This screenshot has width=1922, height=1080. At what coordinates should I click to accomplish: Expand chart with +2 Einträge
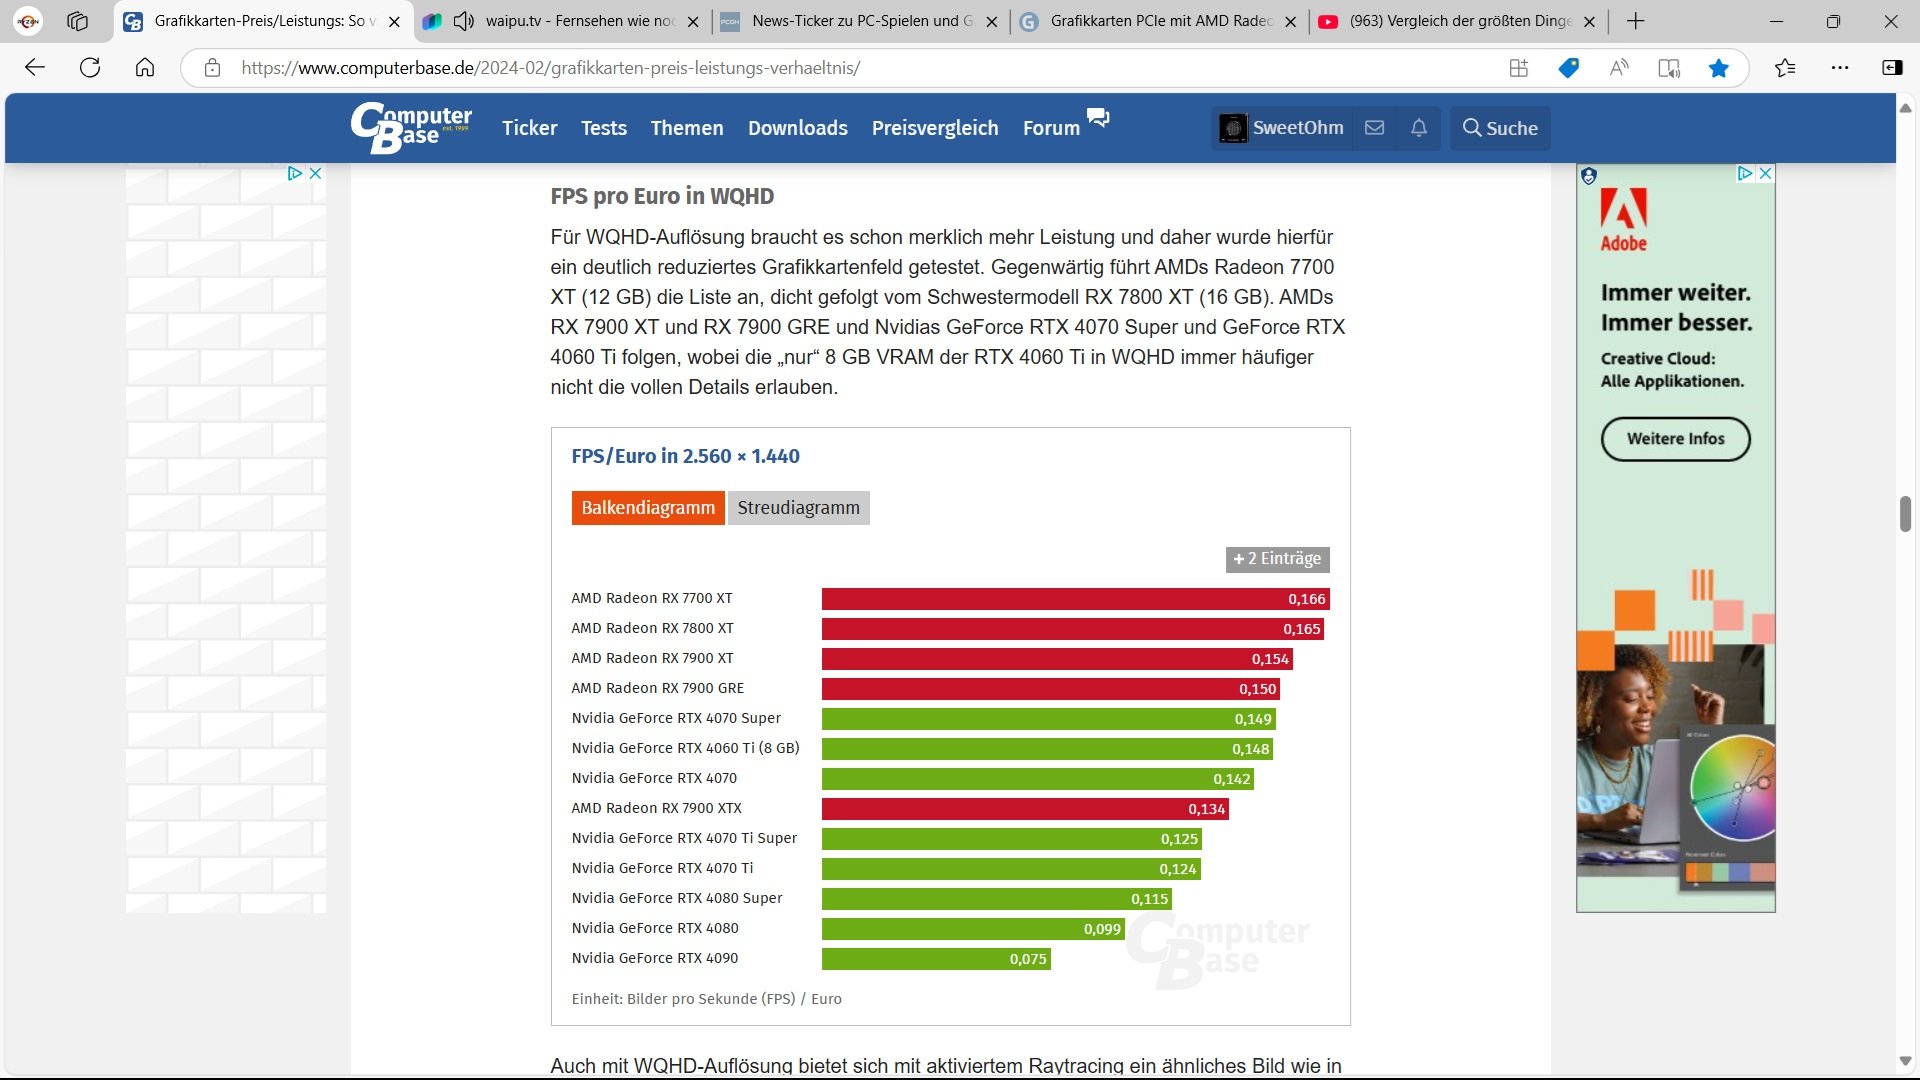coord(1277,559)
